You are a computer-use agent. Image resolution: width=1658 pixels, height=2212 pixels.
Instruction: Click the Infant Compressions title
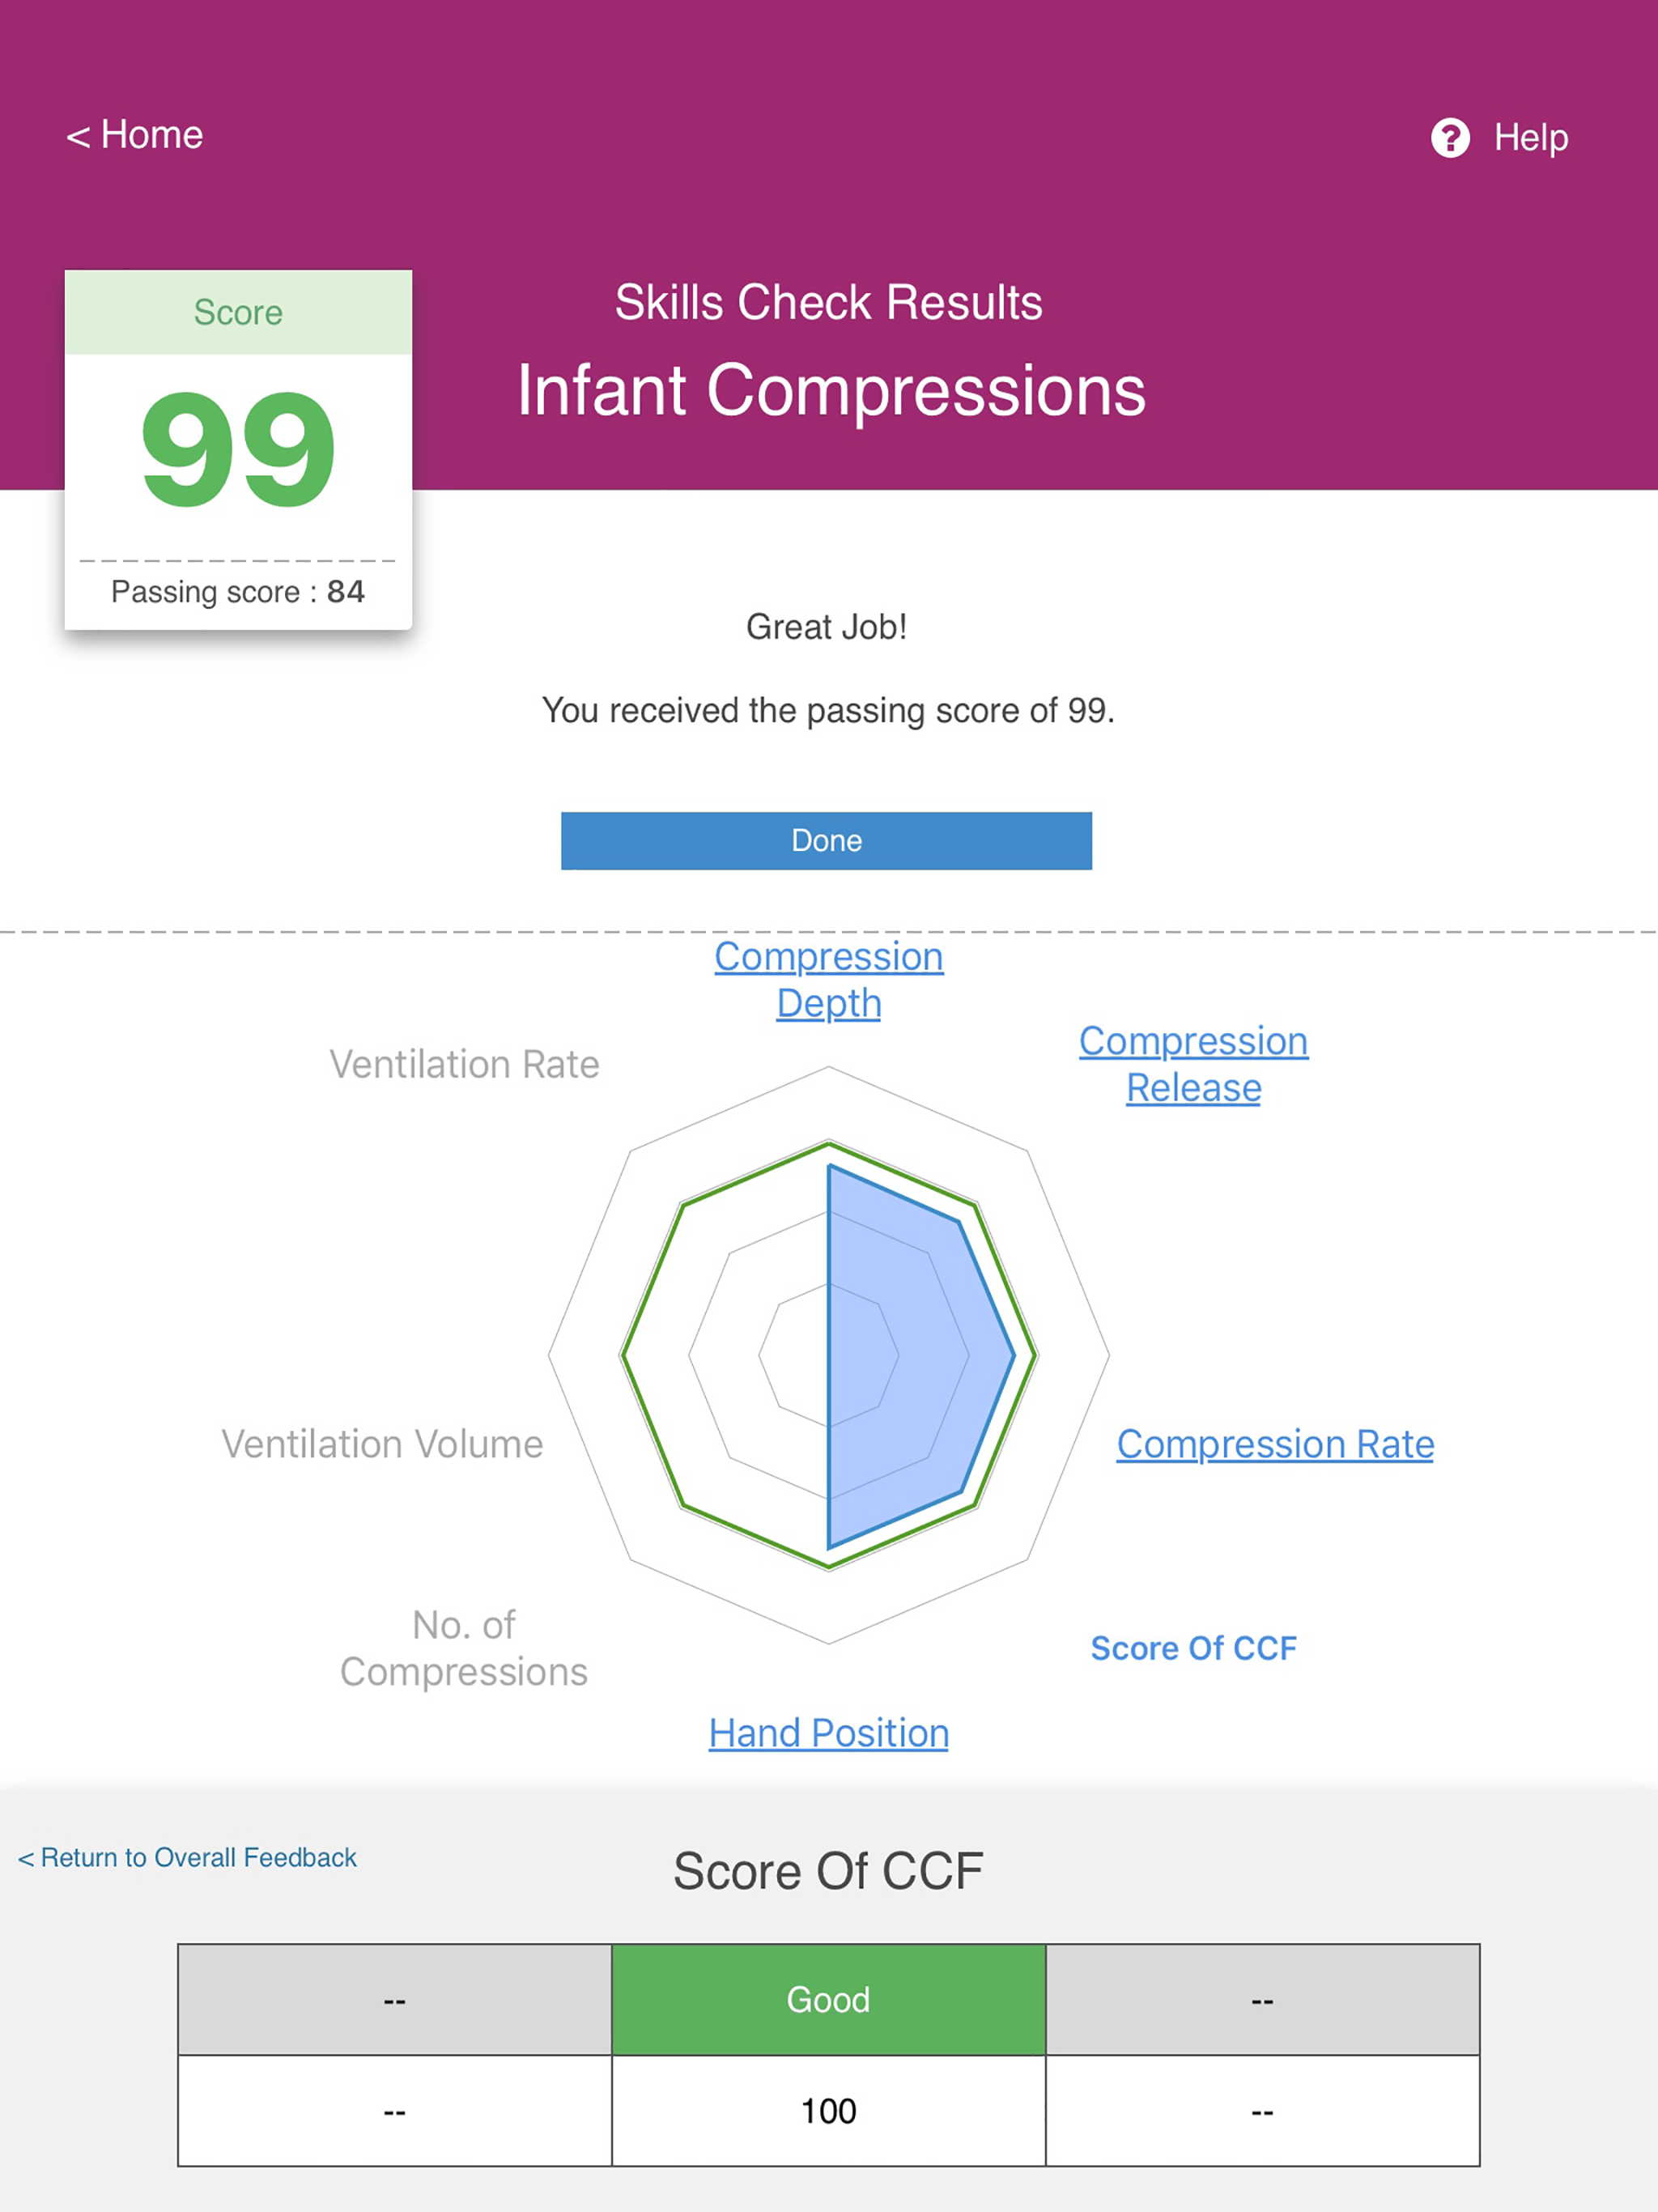click(831, 390)
